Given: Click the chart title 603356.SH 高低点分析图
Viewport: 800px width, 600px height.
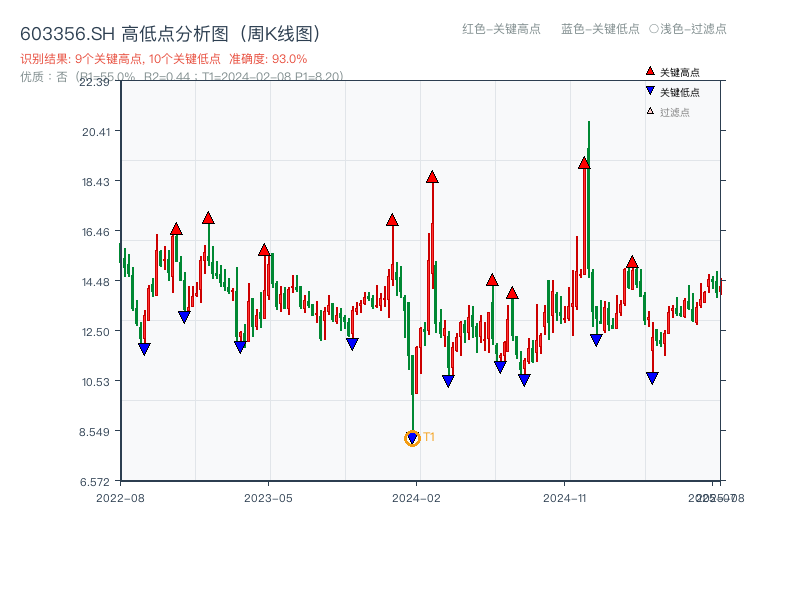Looking at the screenshot, I should coord(170,32).
